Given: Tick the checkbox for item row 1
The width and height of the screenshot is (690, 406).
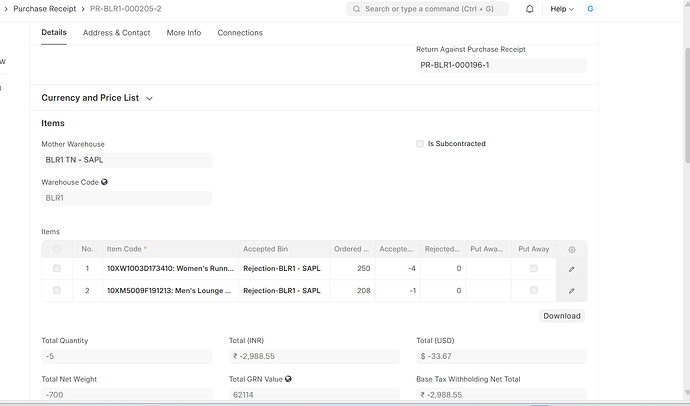Looking at the screenshot, I should tap(57, 269).
